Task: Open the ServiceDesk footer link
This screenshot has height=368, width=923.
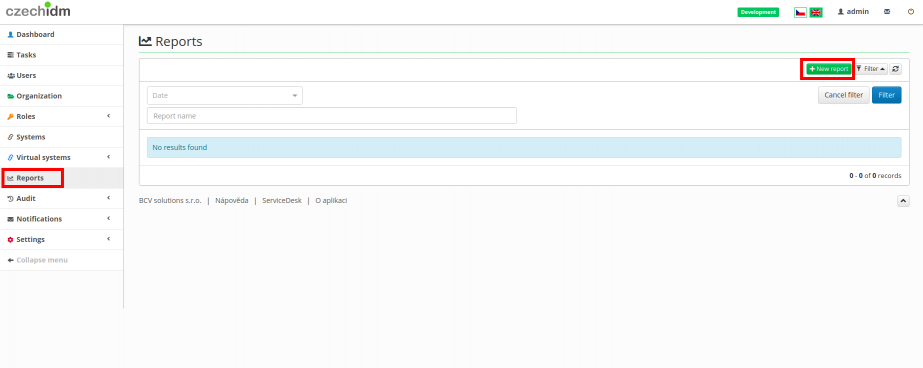Action: point(282,201)
